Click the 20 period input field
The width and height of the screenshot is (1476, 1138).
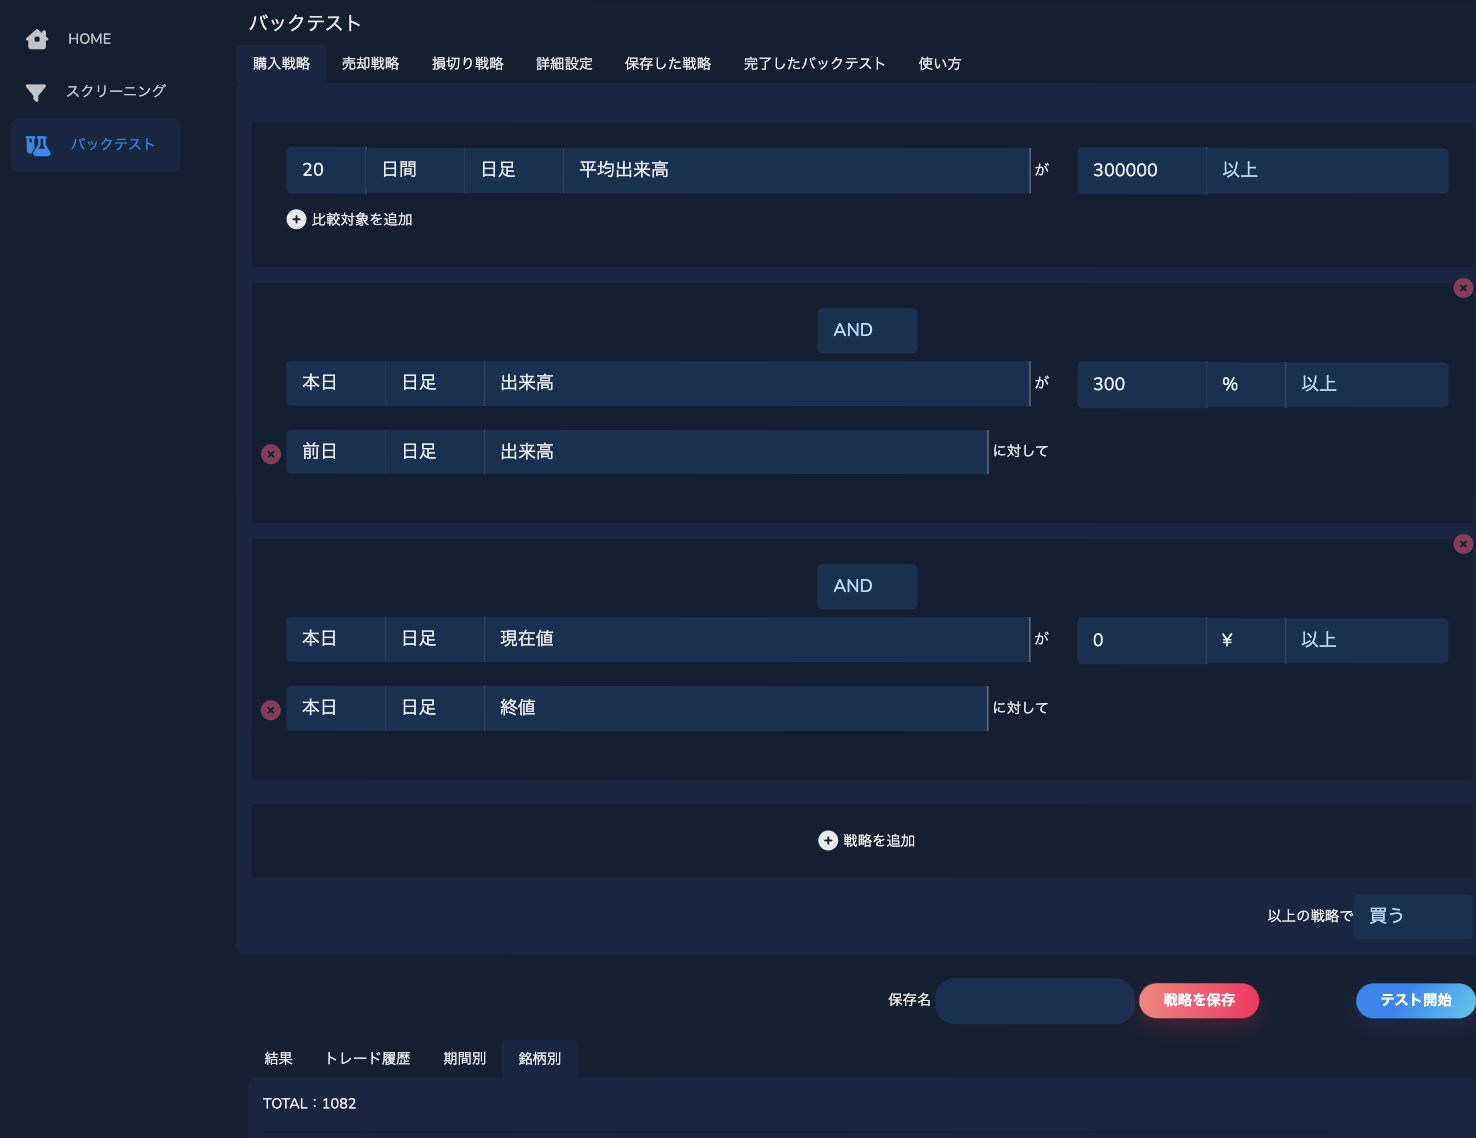click(x=326, y=170)
